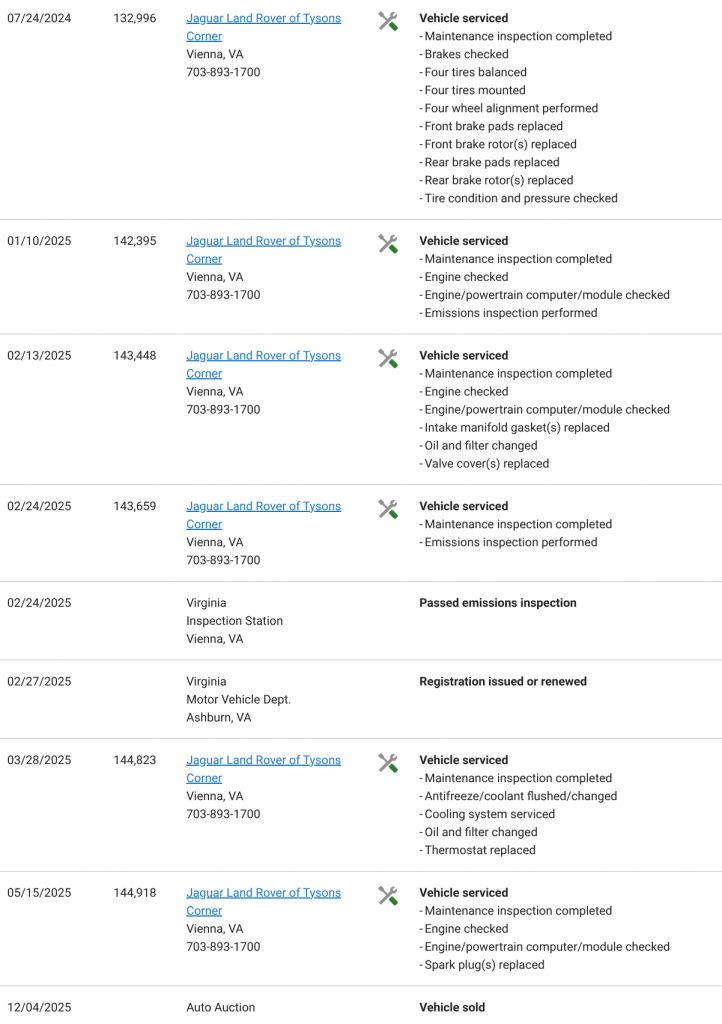Open Jaguar Land Rover link for 143,659 miles entry
This screenshot has height=1024, width=722.
click(263, 515)
